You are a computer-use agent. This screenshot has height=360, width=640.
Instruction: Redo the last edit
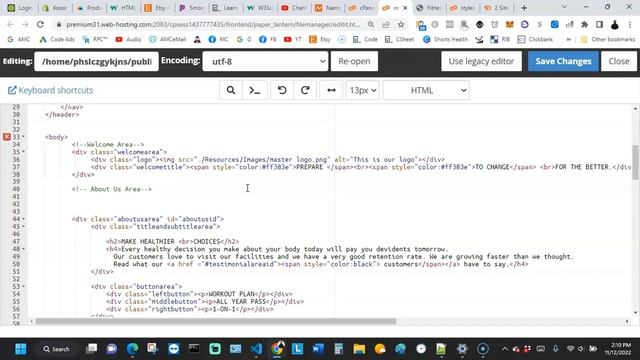coord(305,90)
